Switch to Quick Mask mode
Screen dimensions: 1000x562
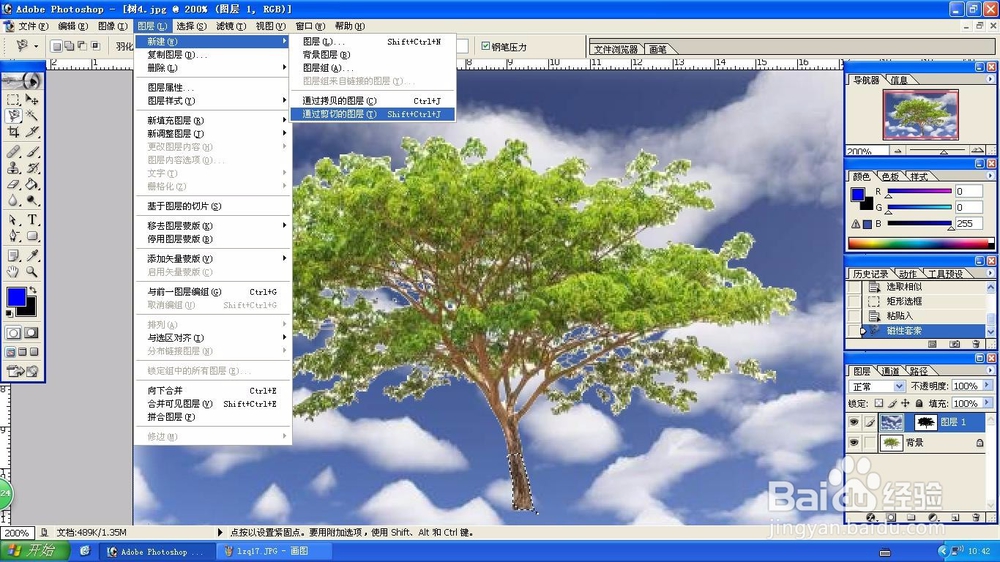click(31, 333)
